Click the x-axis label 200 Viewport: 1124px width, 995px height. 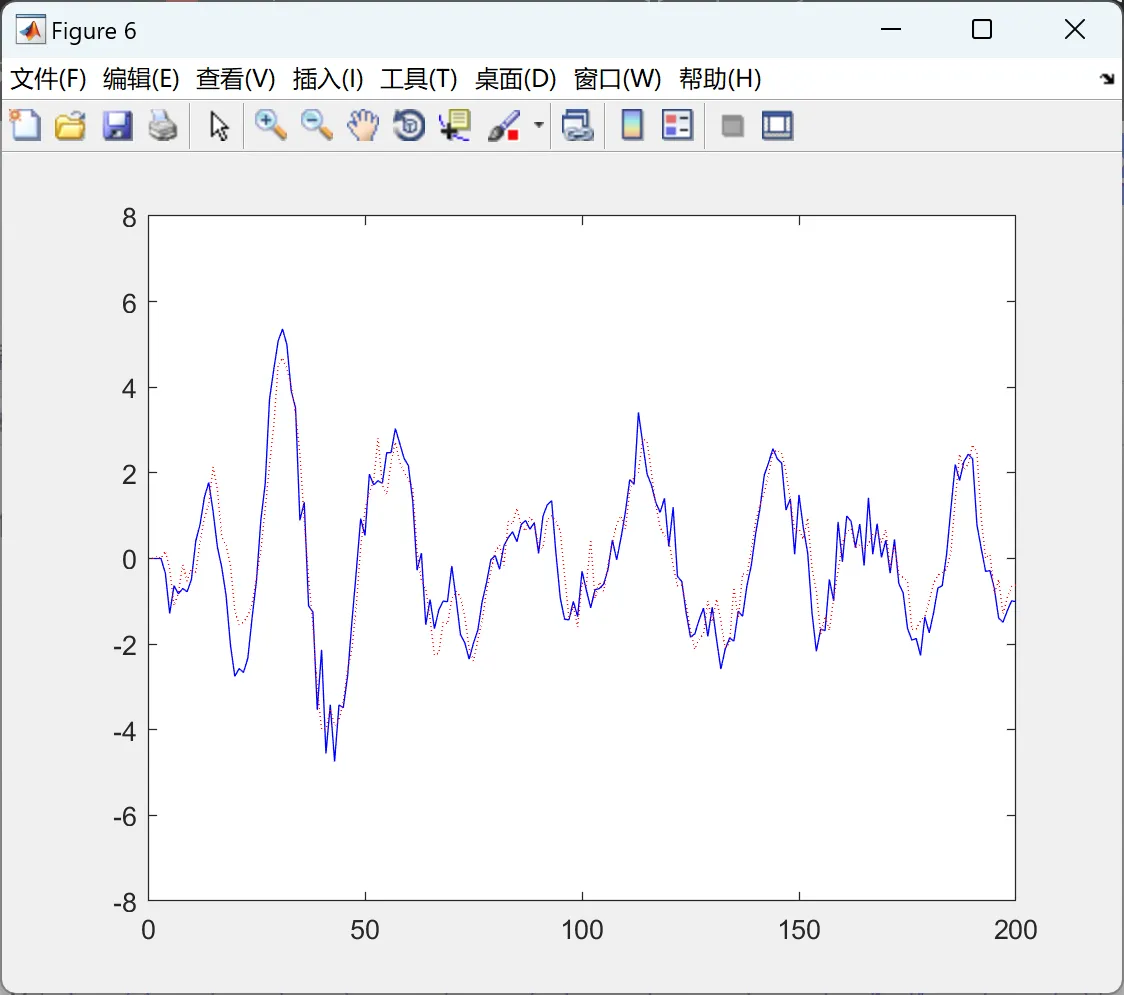(x=1016, y=930)
